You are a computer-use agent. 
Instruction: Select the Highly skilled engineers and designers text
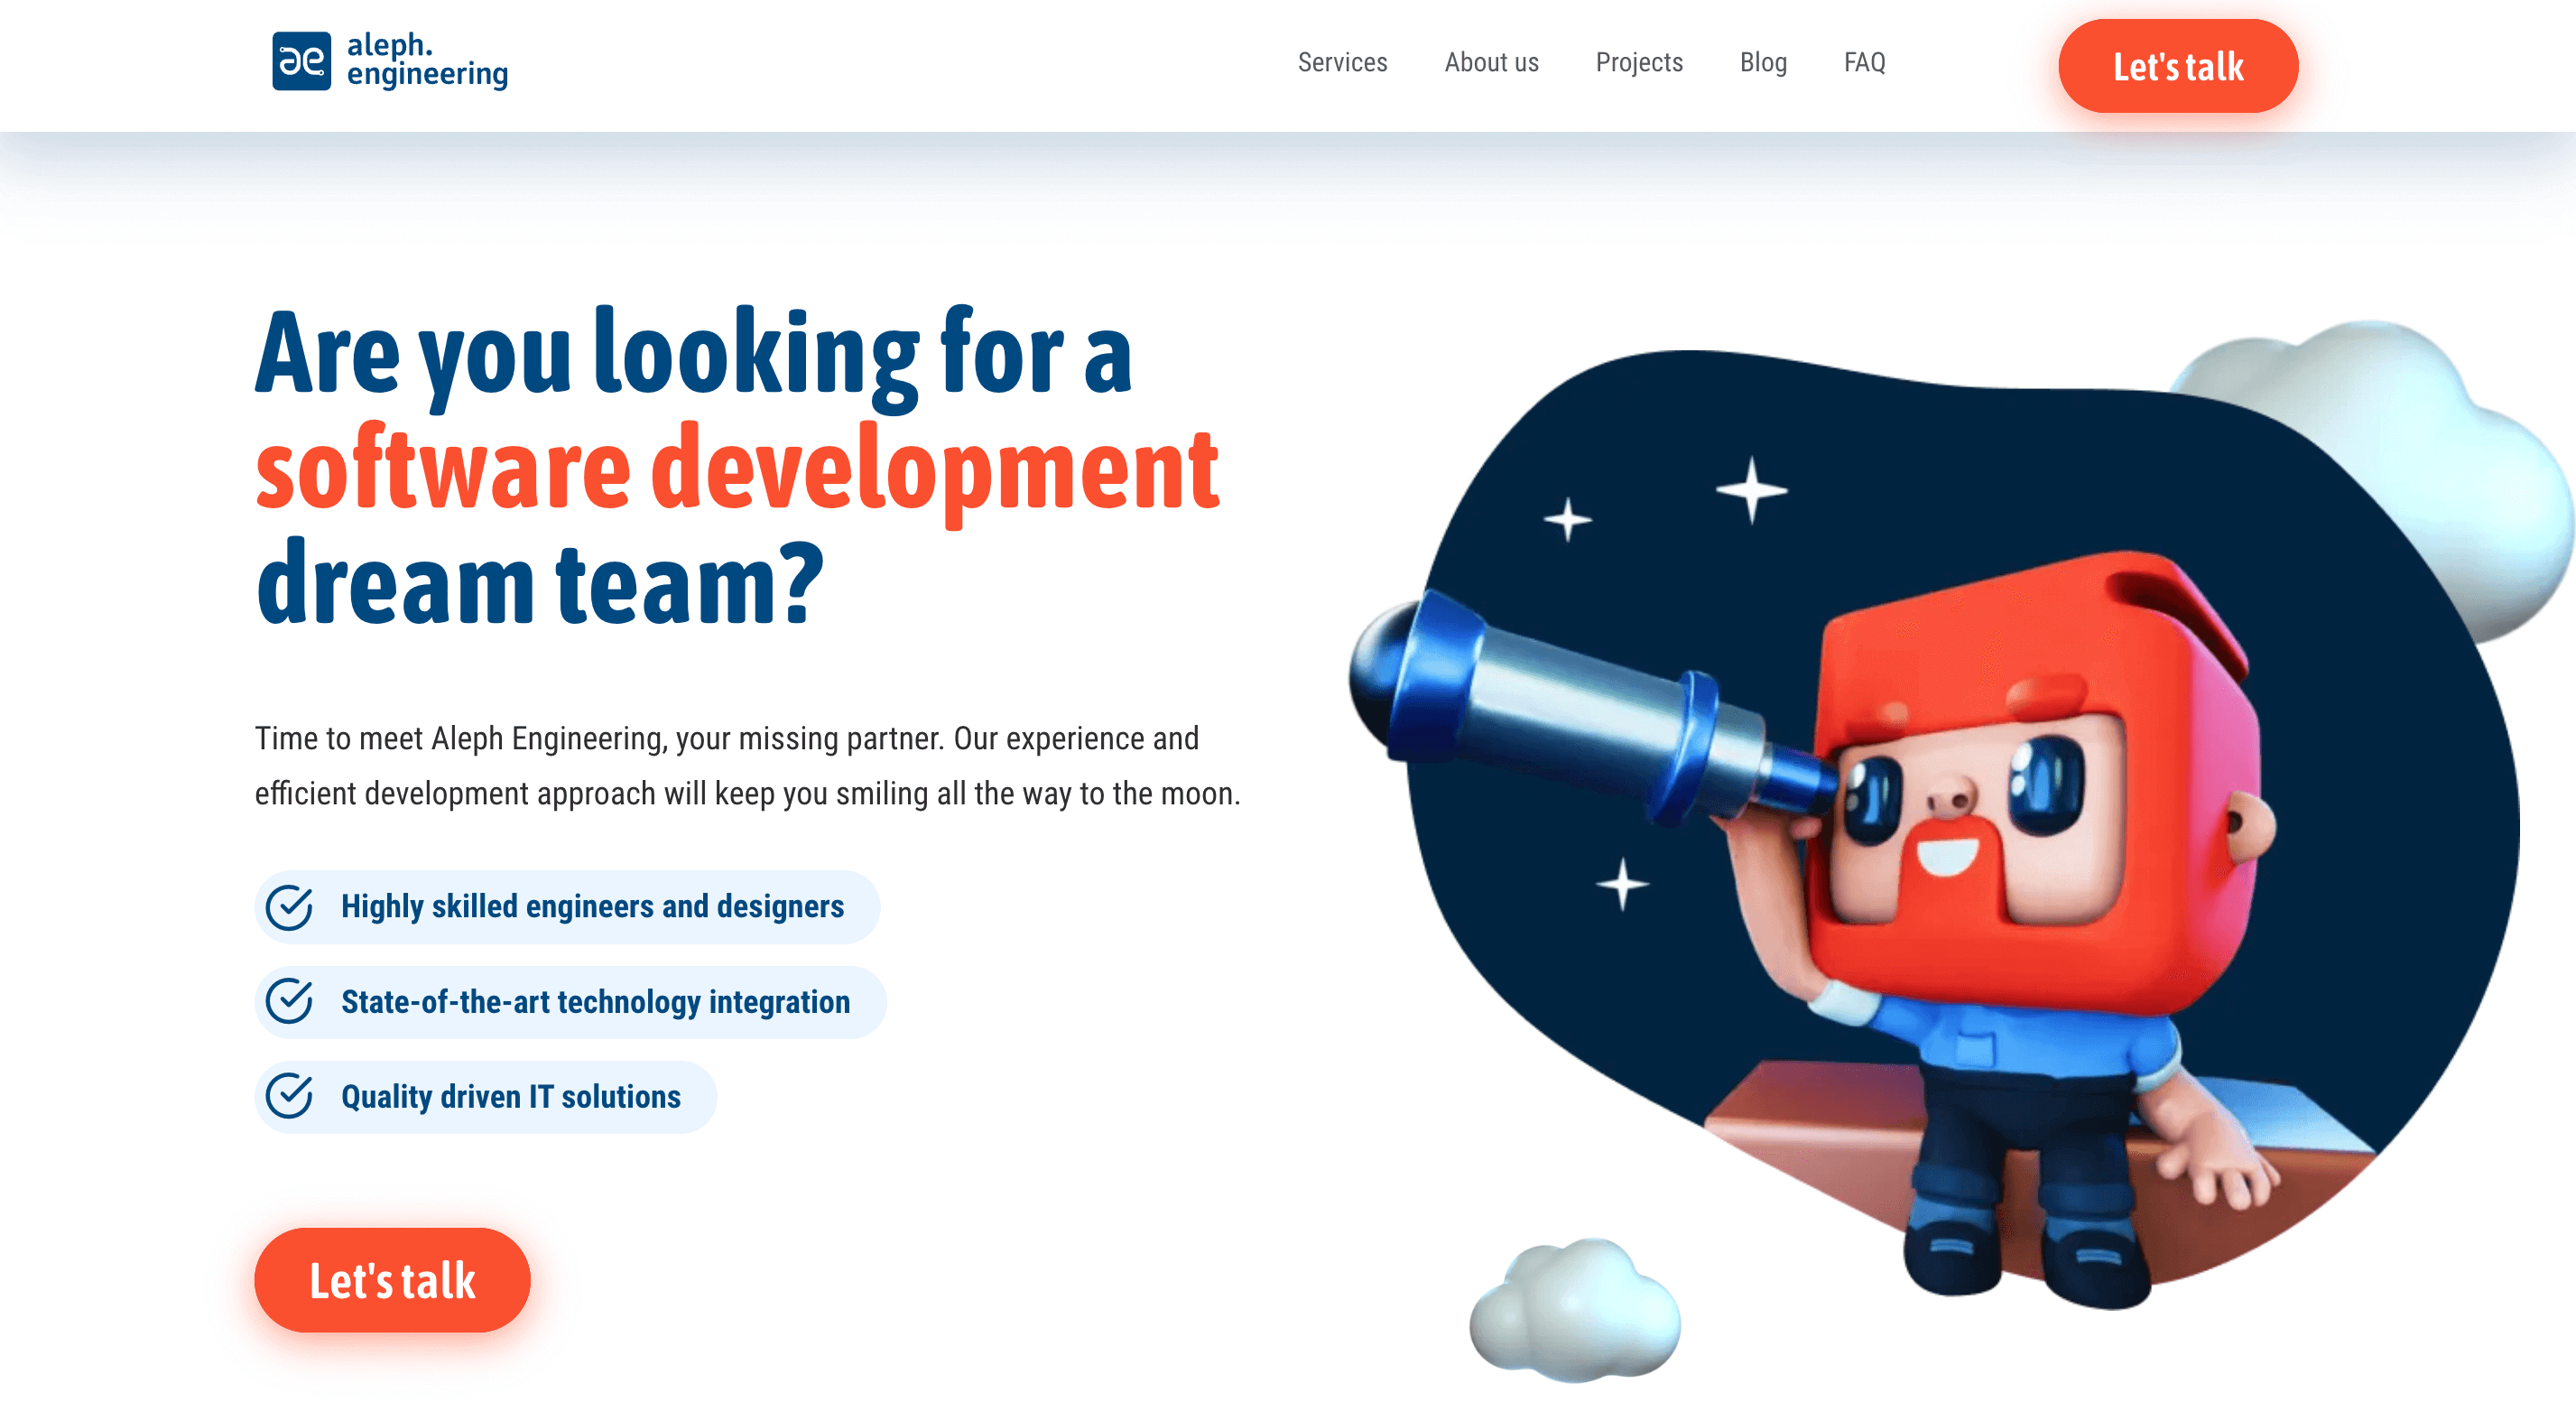click(592, 907)
